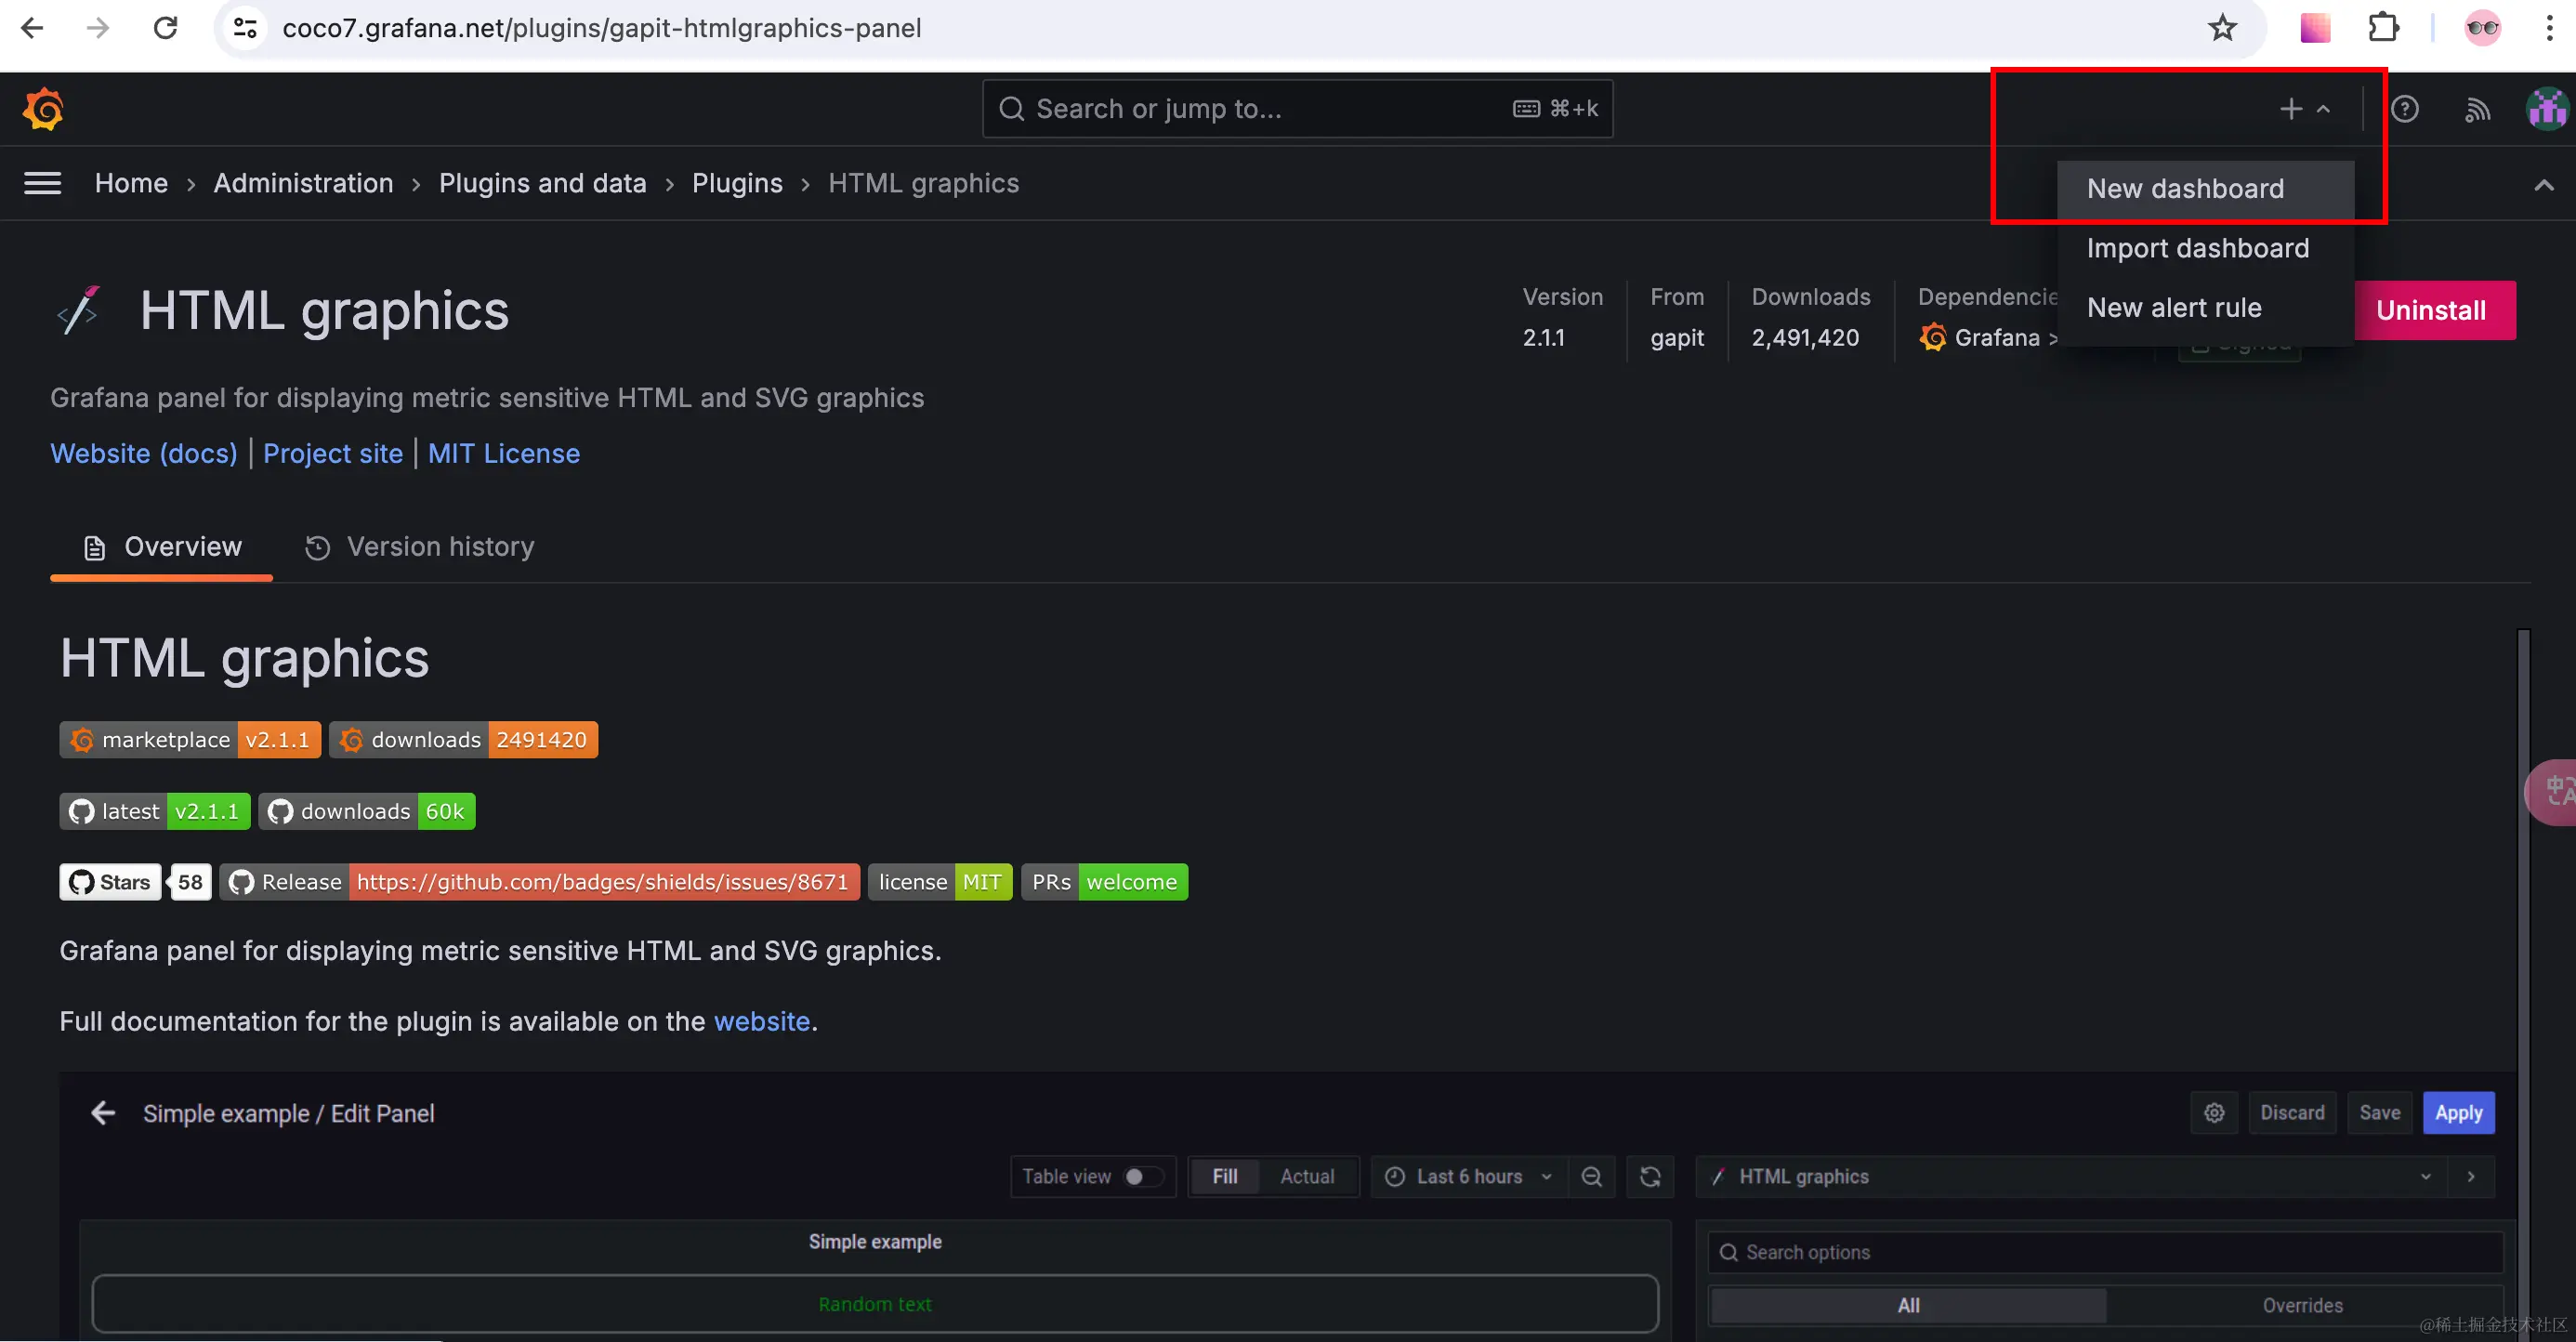Click the license MIT badge
The width and height of the screenshot is (2576, 1342).
click(x=940, y=882)
